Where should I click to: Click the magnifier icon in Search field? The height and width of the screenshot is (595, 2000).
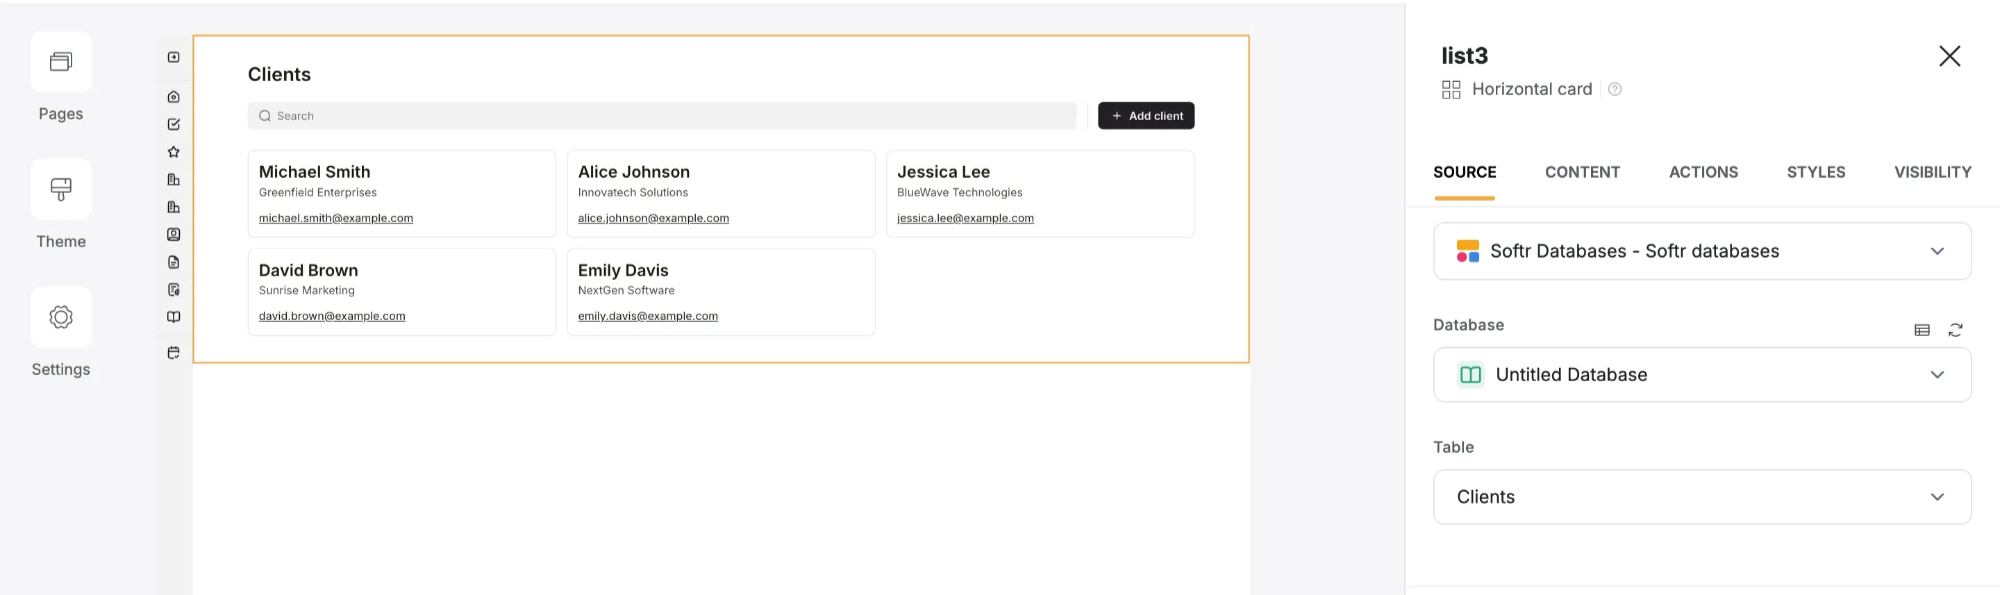[x=265, y=116]
